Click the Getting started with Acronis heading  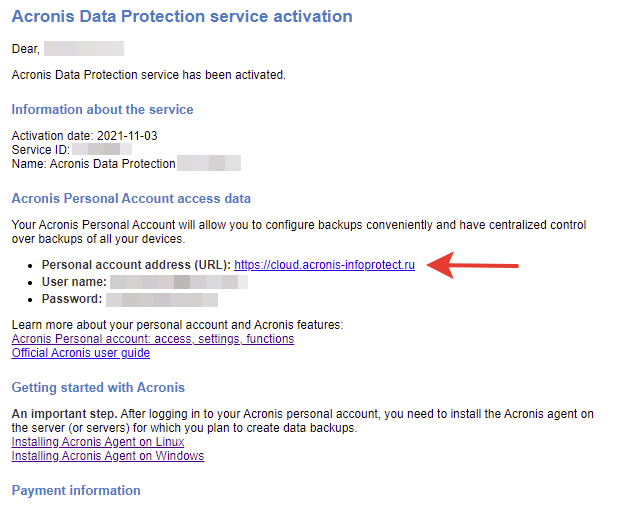[98, 387]
